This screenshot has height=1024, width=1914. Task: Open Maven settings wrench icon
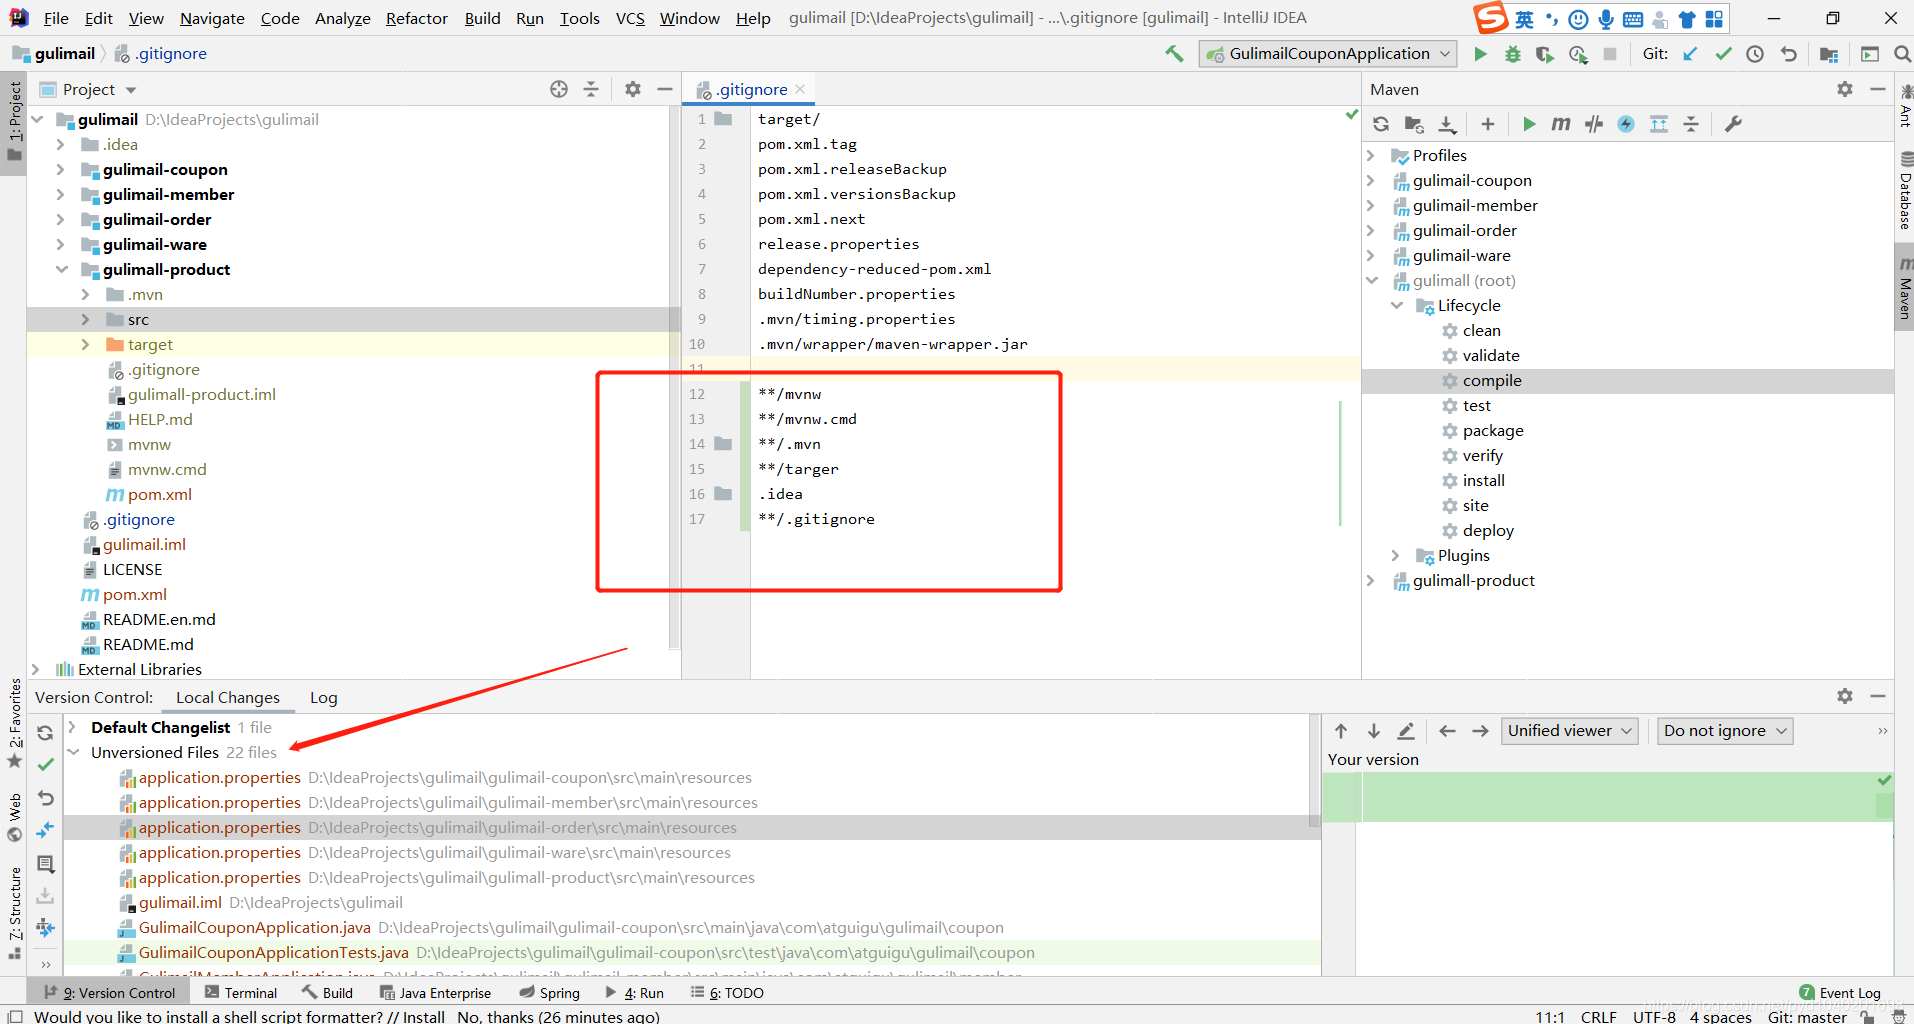pyautogui.click(x=1734, y=124)
